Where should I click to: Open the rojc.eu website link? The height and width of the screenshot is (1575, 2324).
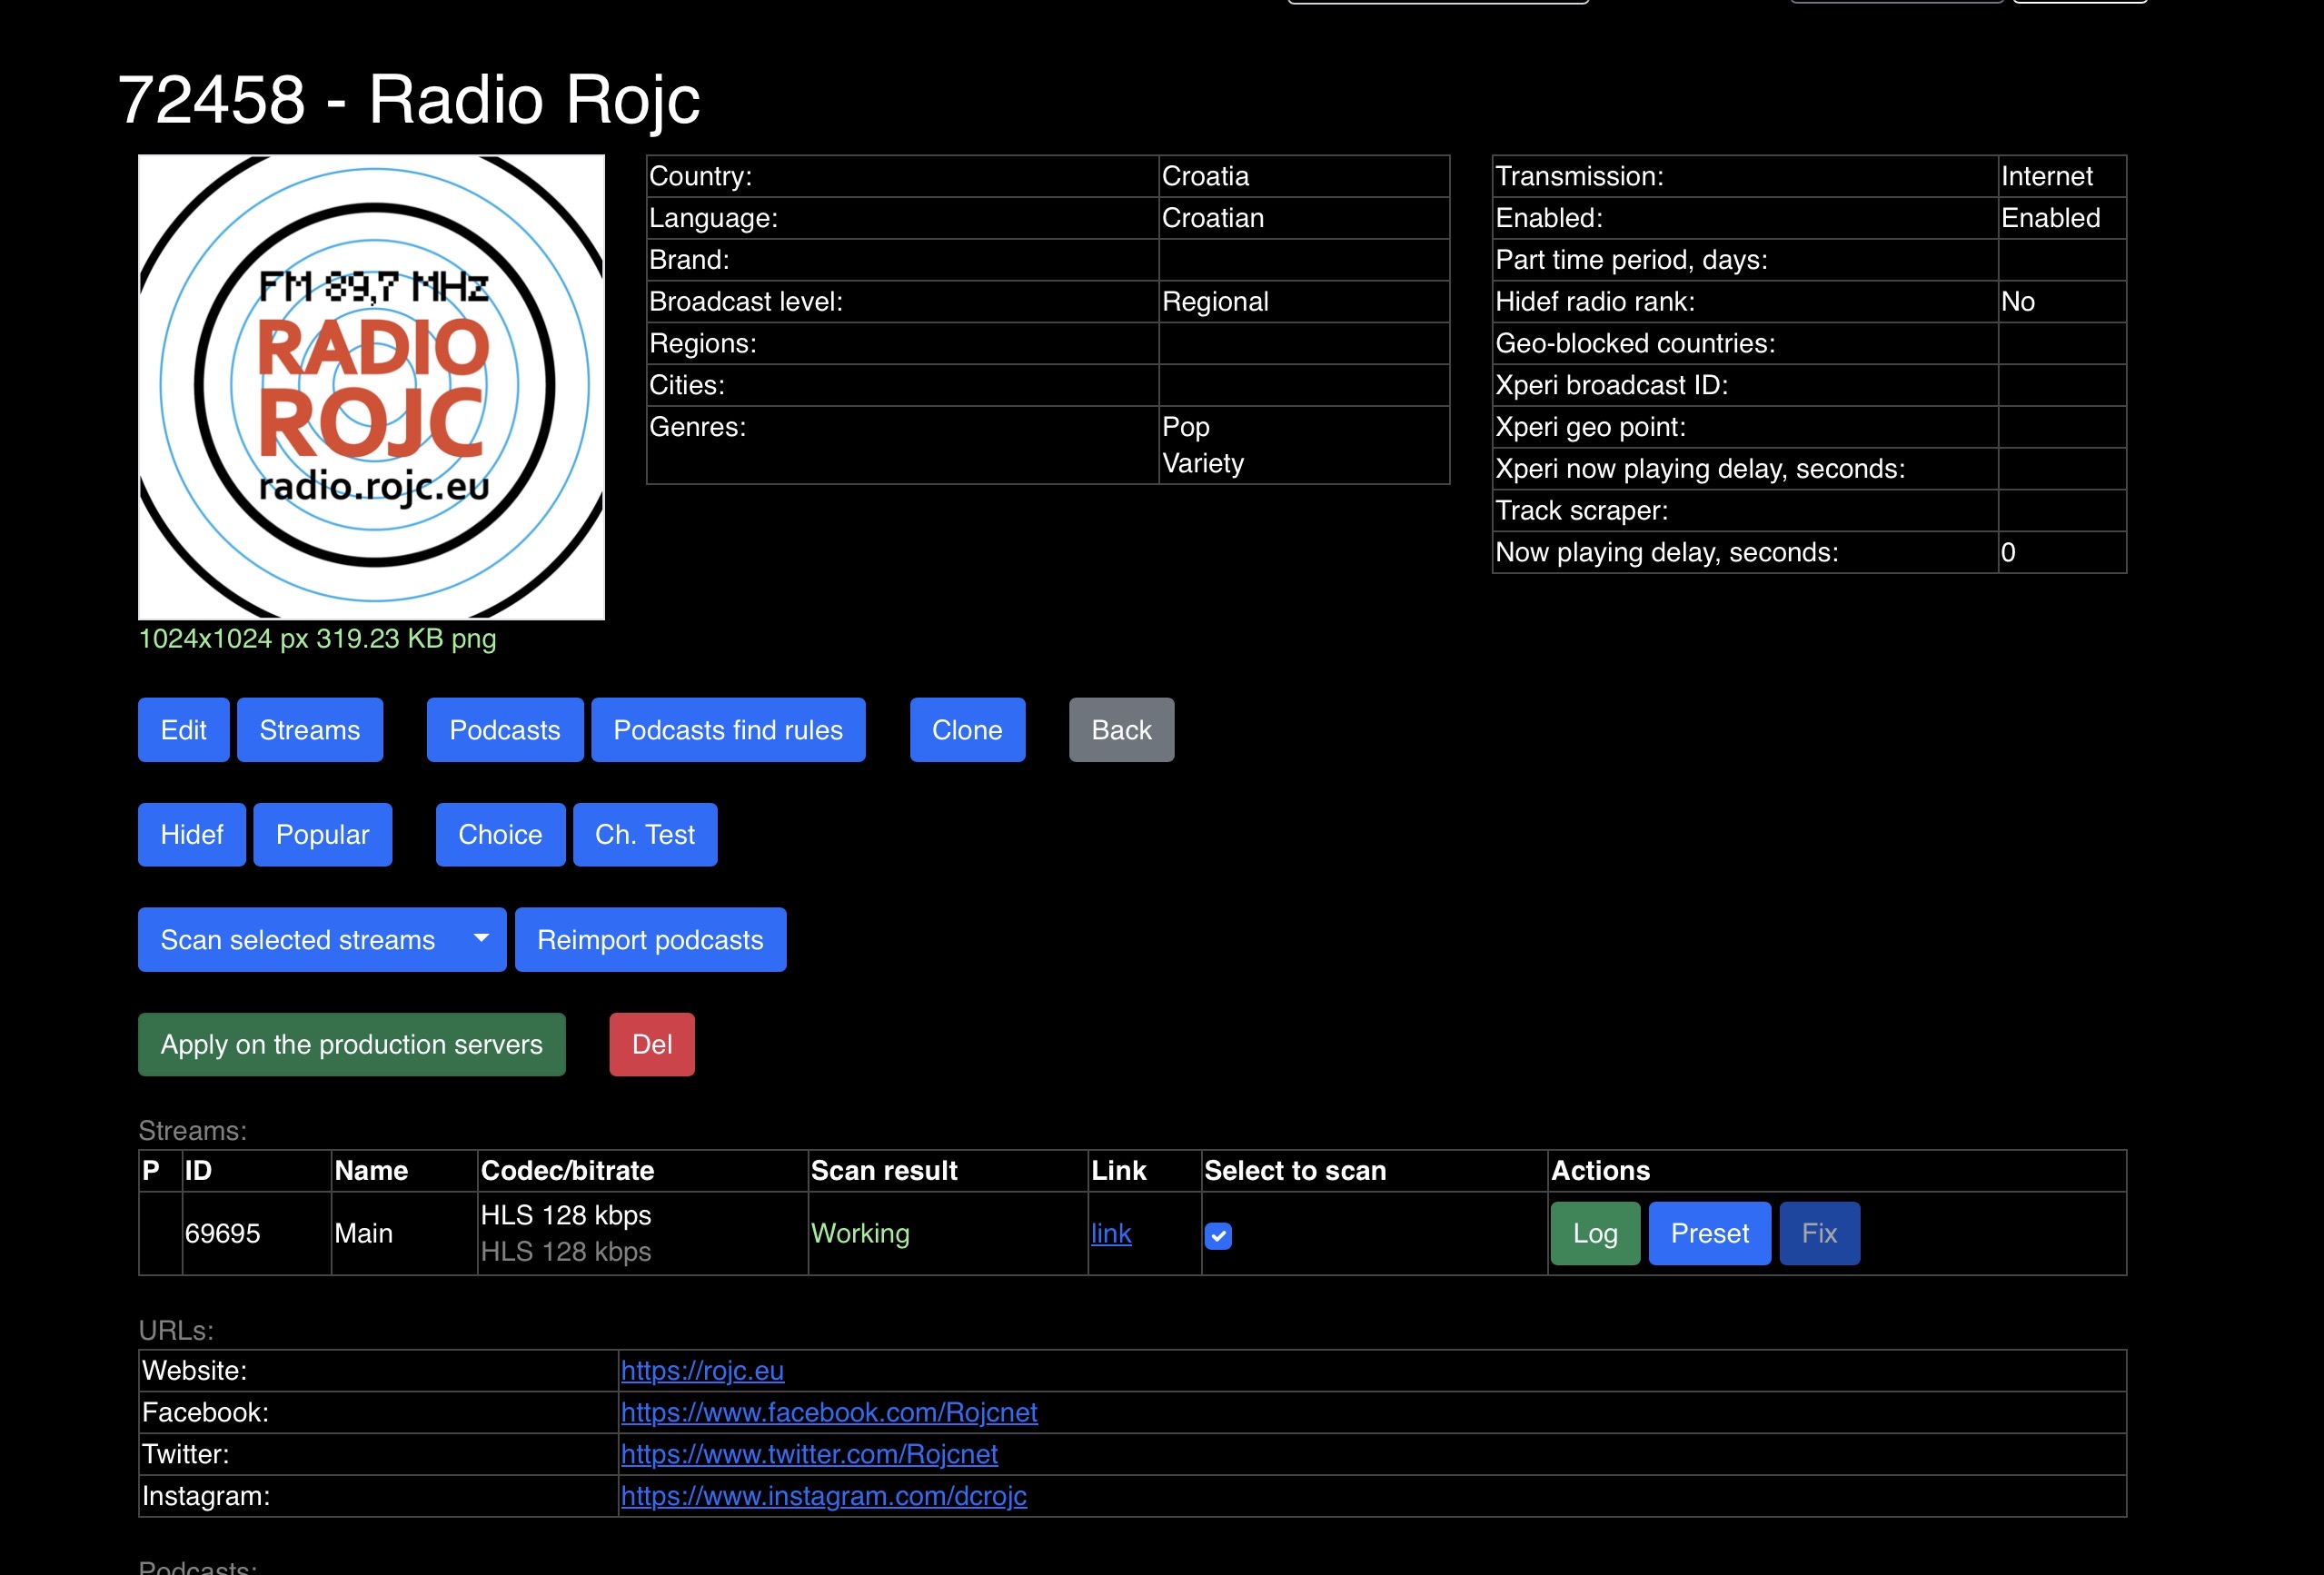pyautogui.click(x=702, y=1371)
